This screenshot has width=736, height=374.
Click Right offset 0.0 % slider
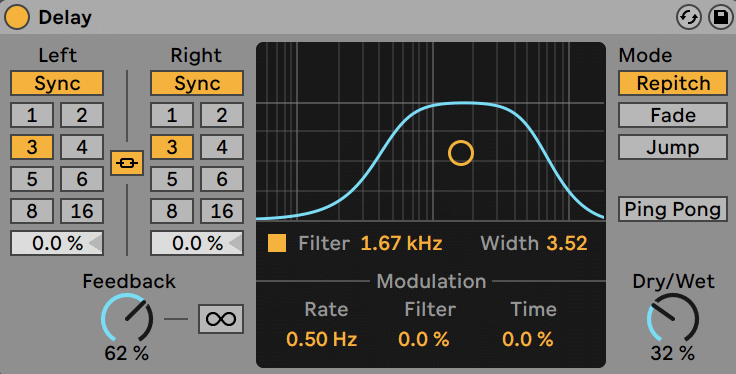(197, 243)
